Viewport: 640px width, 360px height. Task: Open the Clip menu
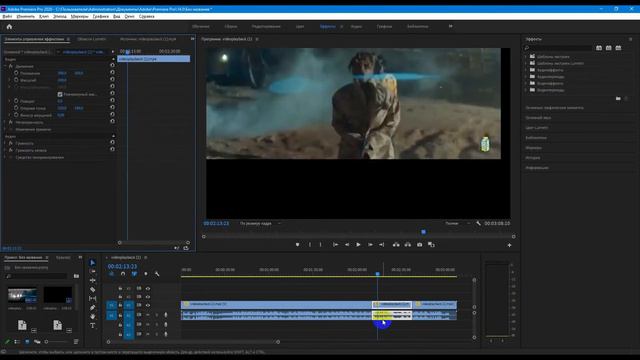[44, 16]
